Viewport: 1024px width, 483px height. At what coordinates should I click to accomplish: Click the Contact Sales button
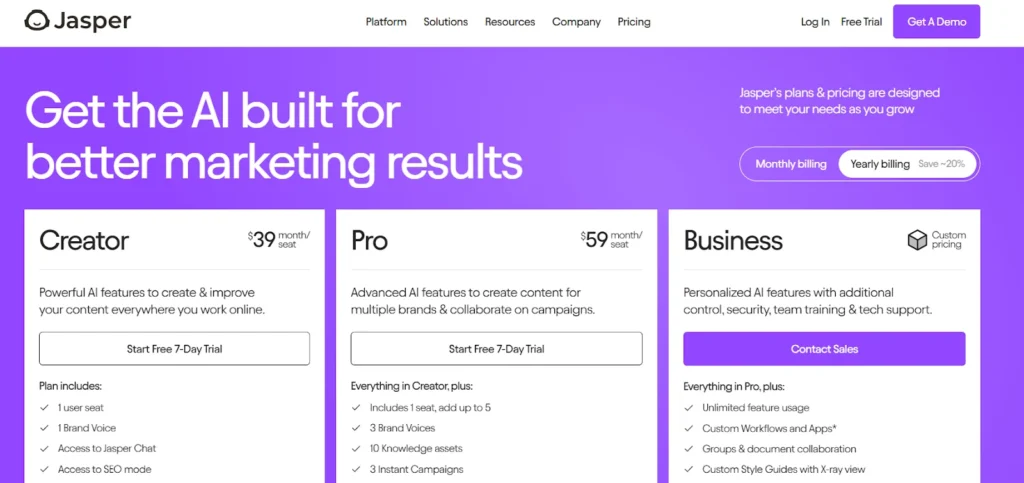point(824,349)
